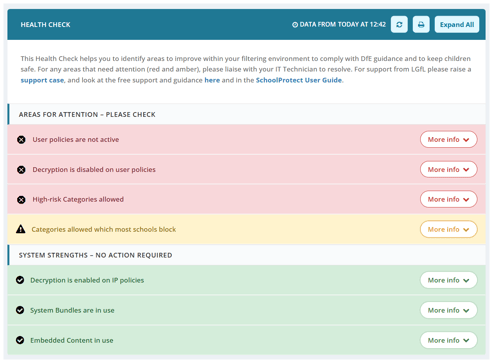
Task: Select the 'High-risk Categories allowed' text
Action: pyautogui.click(x=78, y=199)
